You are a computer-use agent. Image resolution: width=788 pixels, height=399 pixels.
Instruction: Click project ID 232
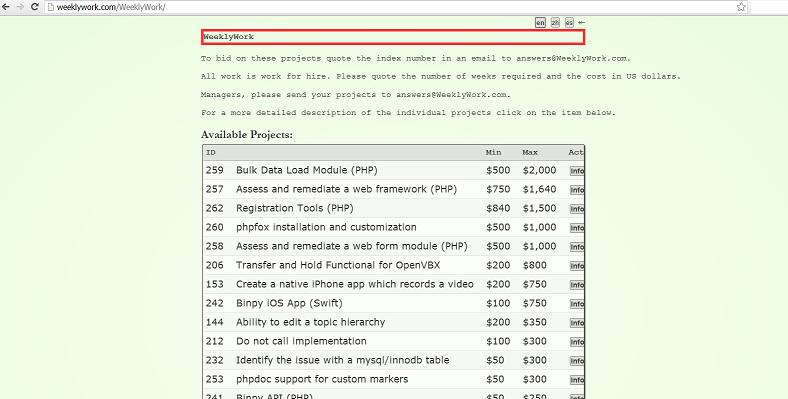coord(215,360)
